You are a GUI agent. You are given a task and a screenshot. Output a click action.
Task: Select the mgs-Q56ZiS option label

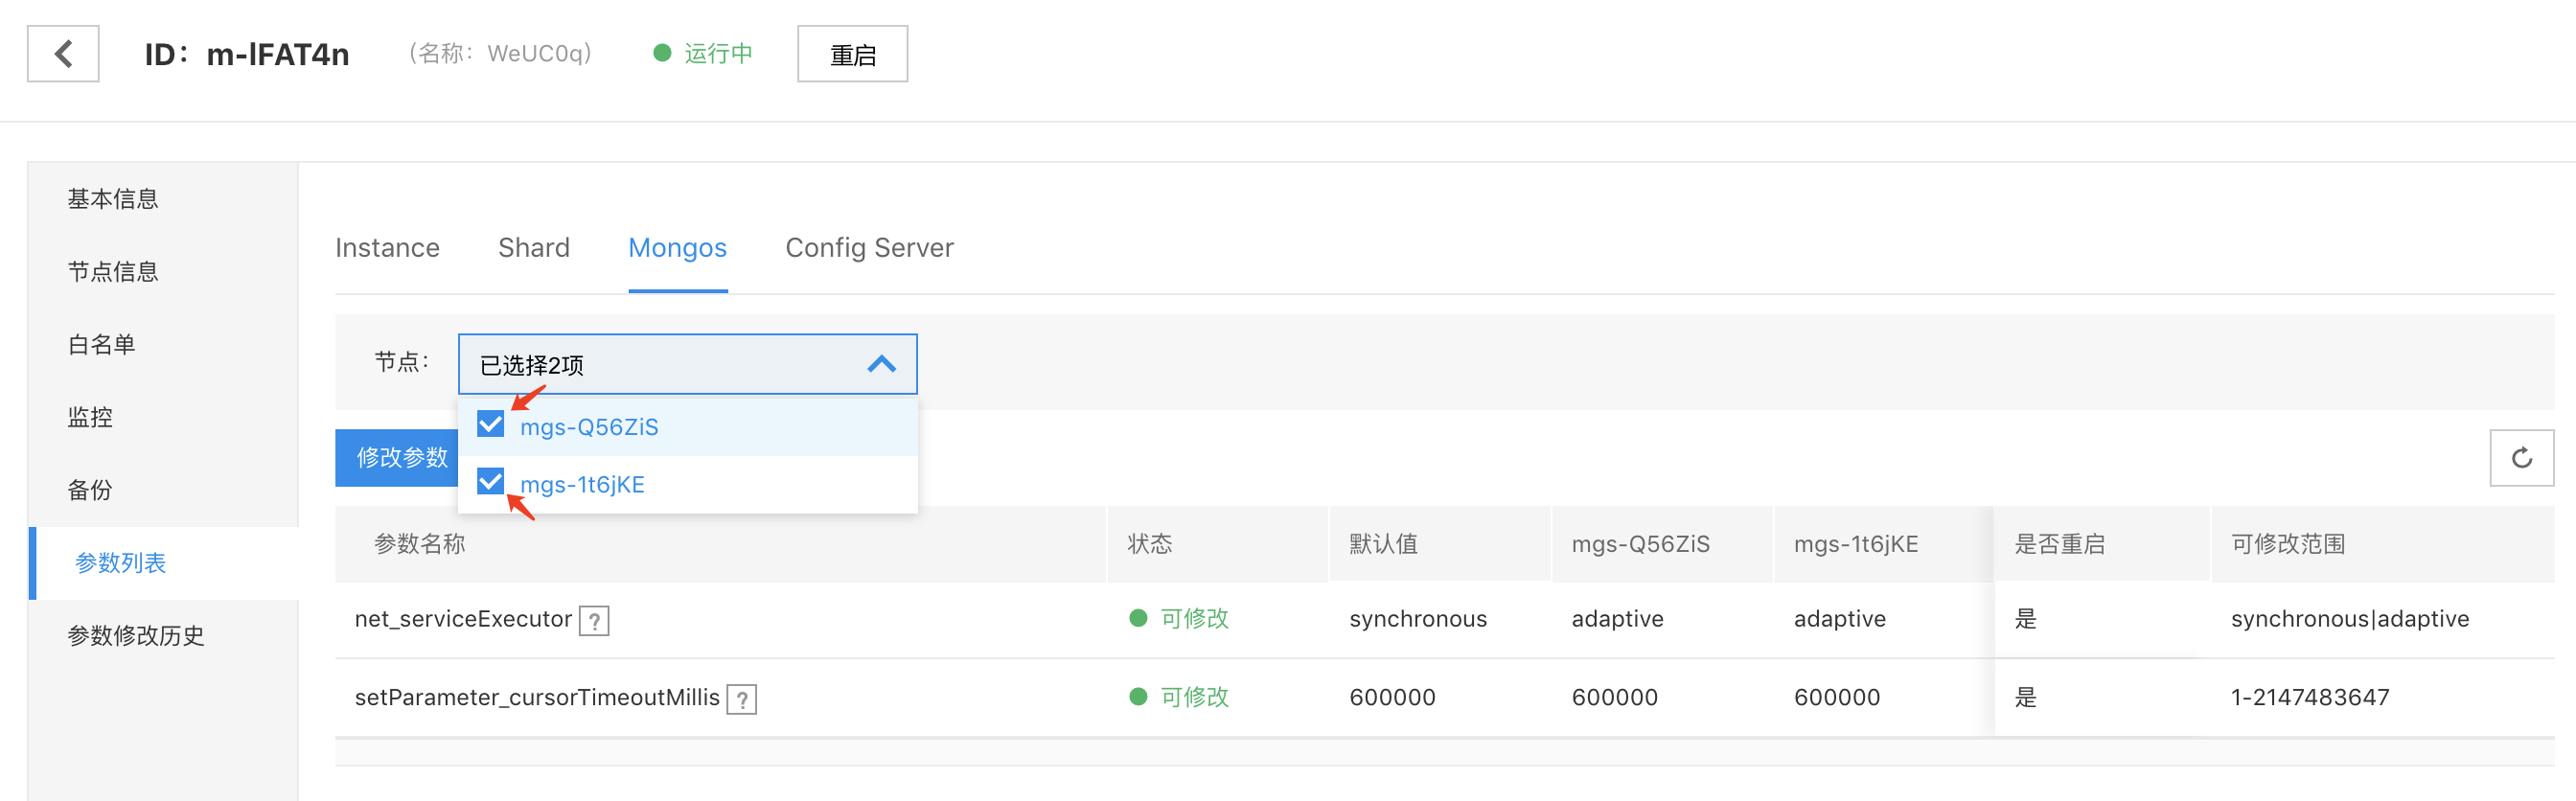[x=589, y=427]
